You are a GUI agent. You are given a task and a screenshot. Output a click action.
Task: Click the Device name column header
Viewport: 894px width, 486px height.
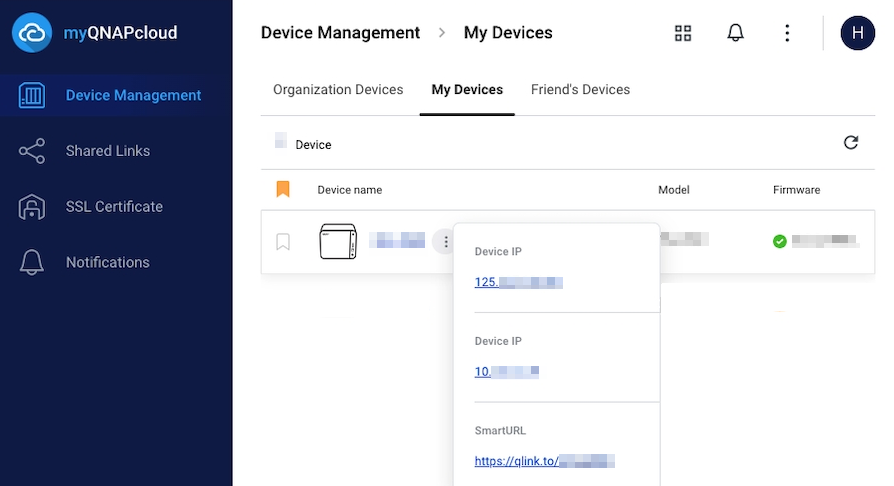[350, 190]
